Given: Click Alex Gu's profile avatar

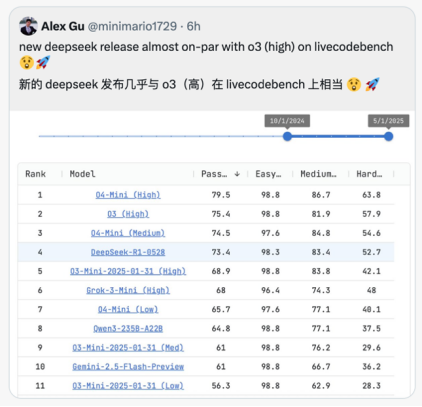Looking at the screenshot, I should [x=28, y=26].
